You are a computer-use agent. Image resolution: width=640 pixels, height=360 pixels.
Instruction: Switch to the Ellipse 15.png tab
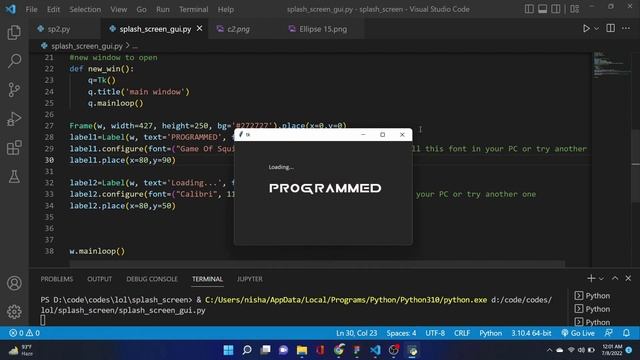323,29
